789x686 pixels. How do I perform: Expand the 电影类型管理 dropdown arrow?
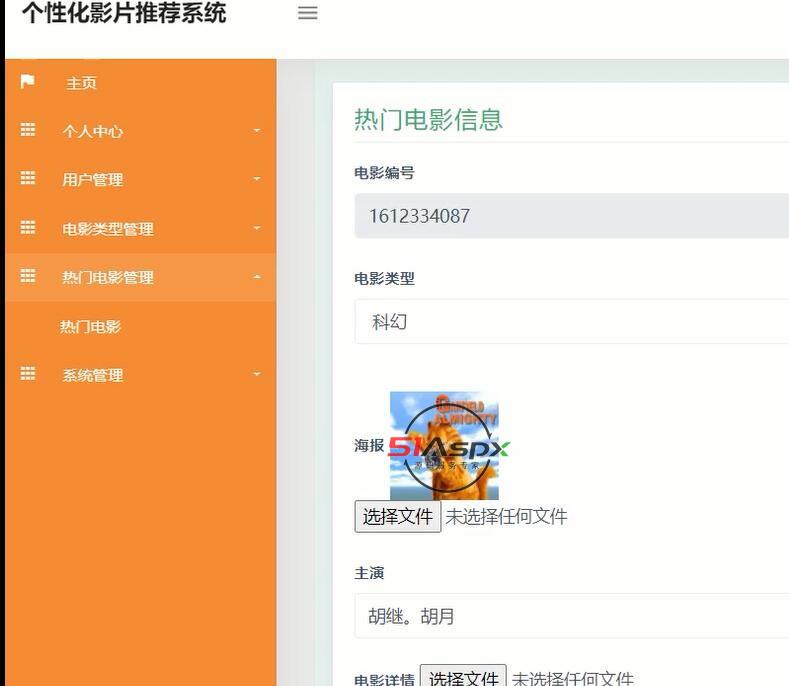pyautogui.click(x=257, y=228)
